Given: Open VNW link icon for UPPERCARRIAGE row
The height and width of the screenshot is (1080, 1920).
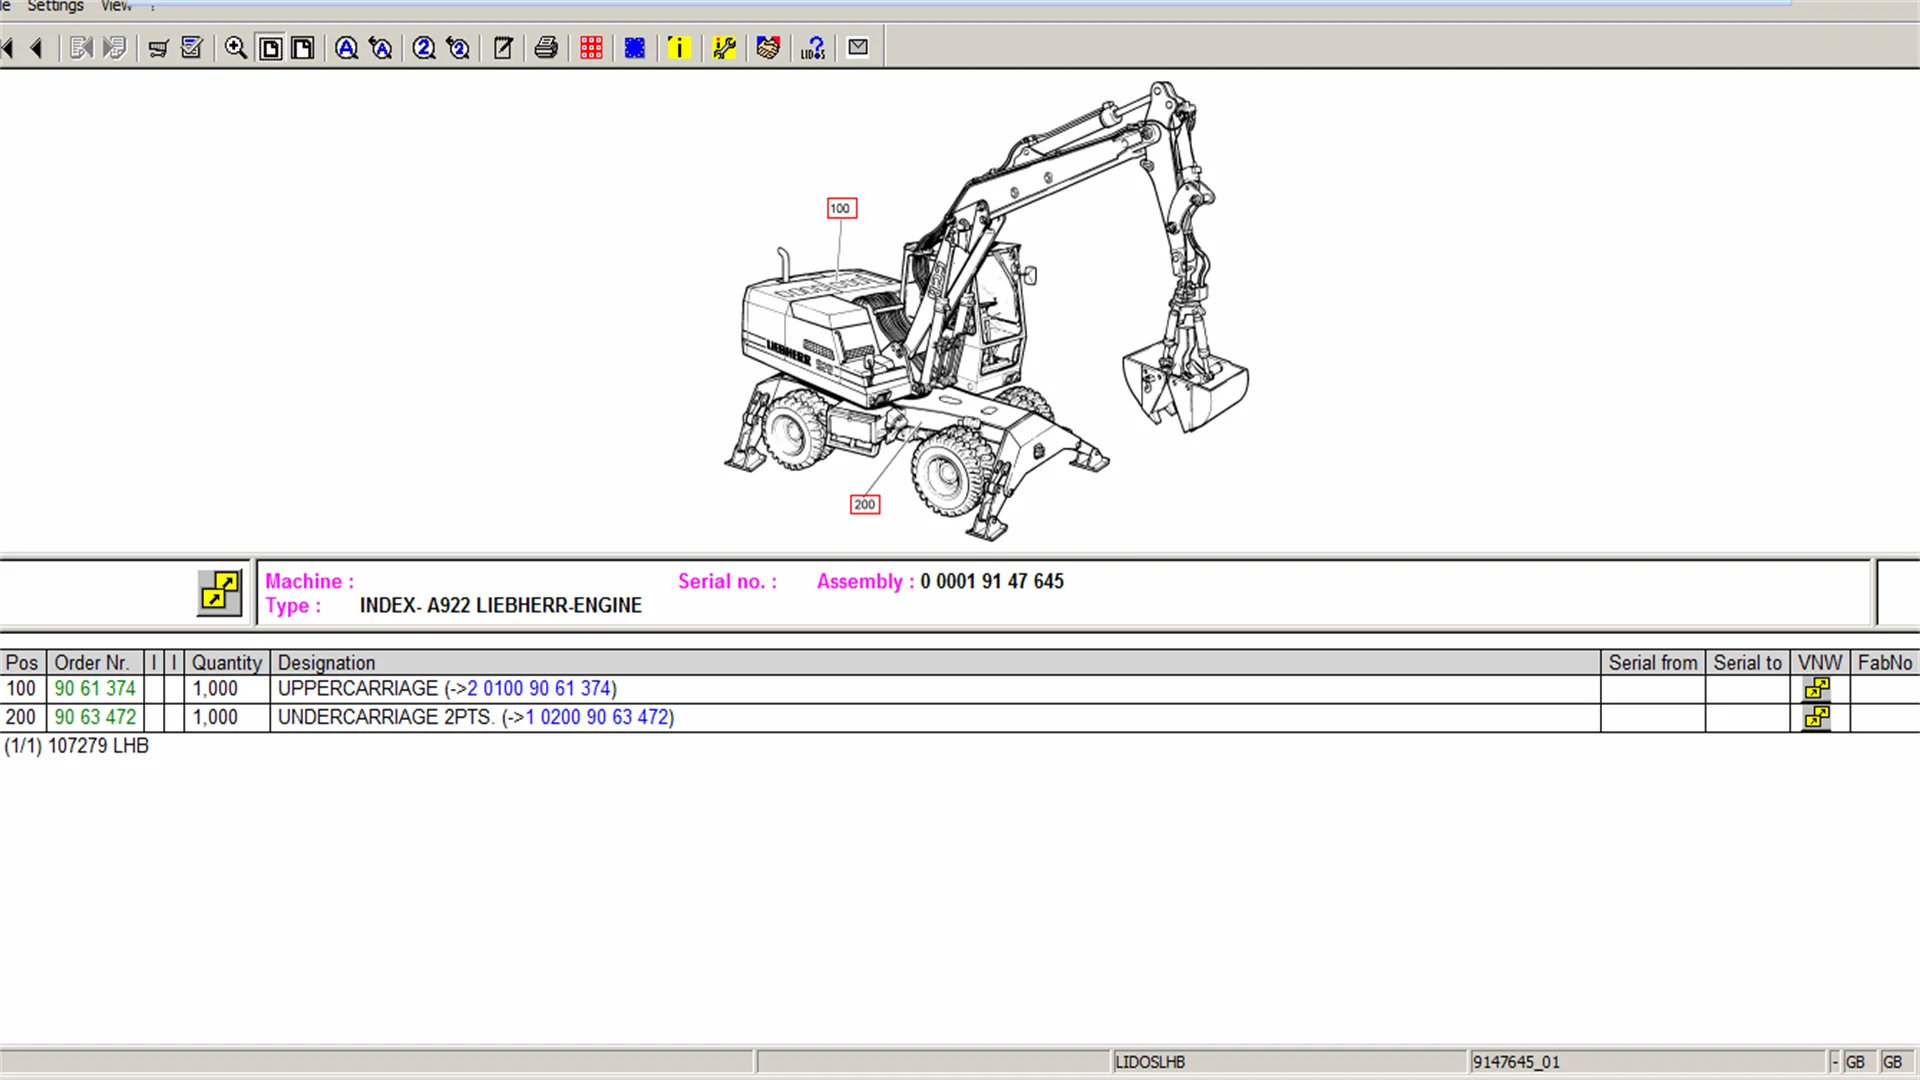Looking at the screenshot, I should (x=1817, y=689).
